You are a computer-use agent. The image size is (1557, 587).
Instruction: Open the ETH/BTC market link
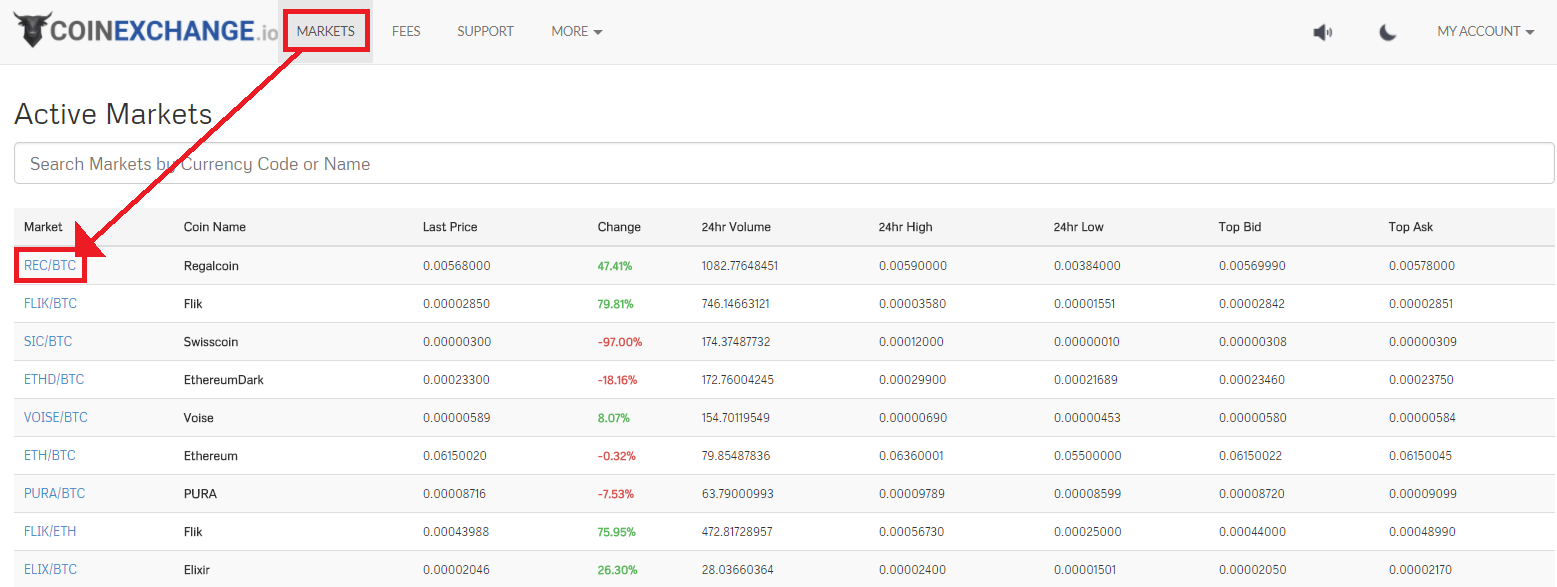(50, 456)
